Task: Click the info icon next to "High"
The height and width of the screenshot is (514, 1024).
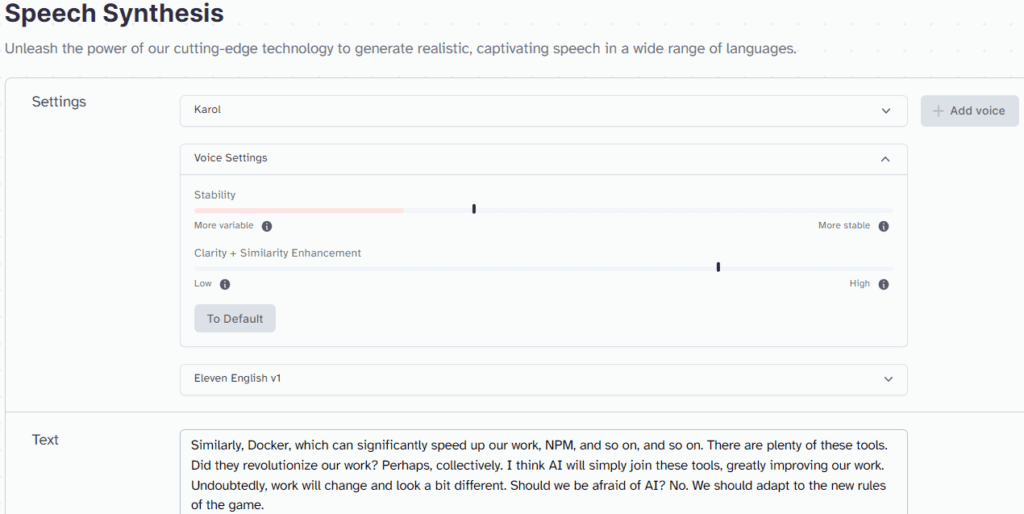Action: click(x=884, y=284)
